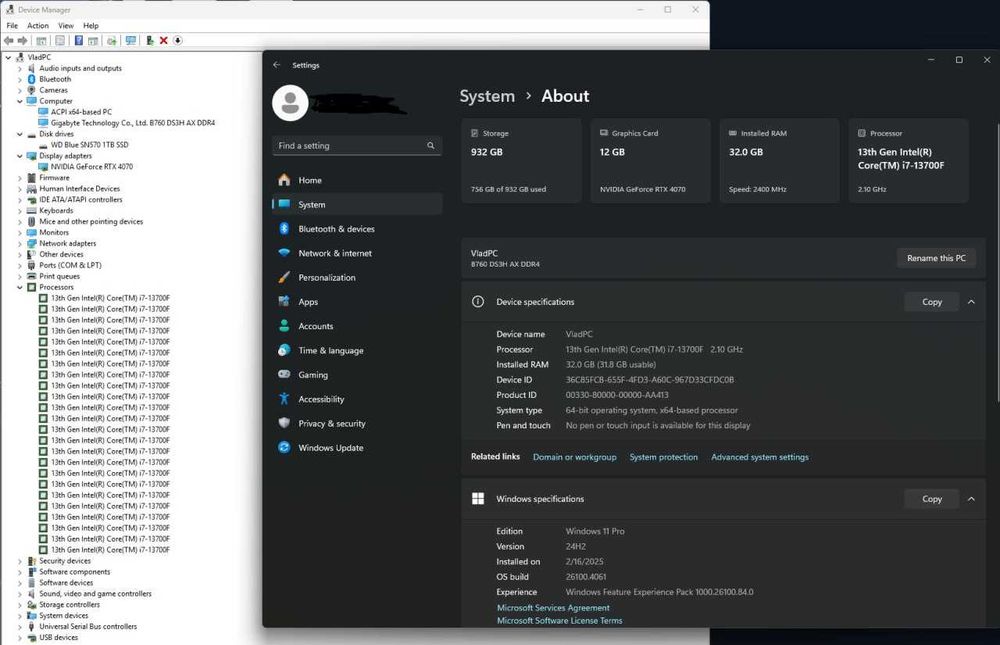Collapse Display adapters node in device tree

tap(20, 156)
